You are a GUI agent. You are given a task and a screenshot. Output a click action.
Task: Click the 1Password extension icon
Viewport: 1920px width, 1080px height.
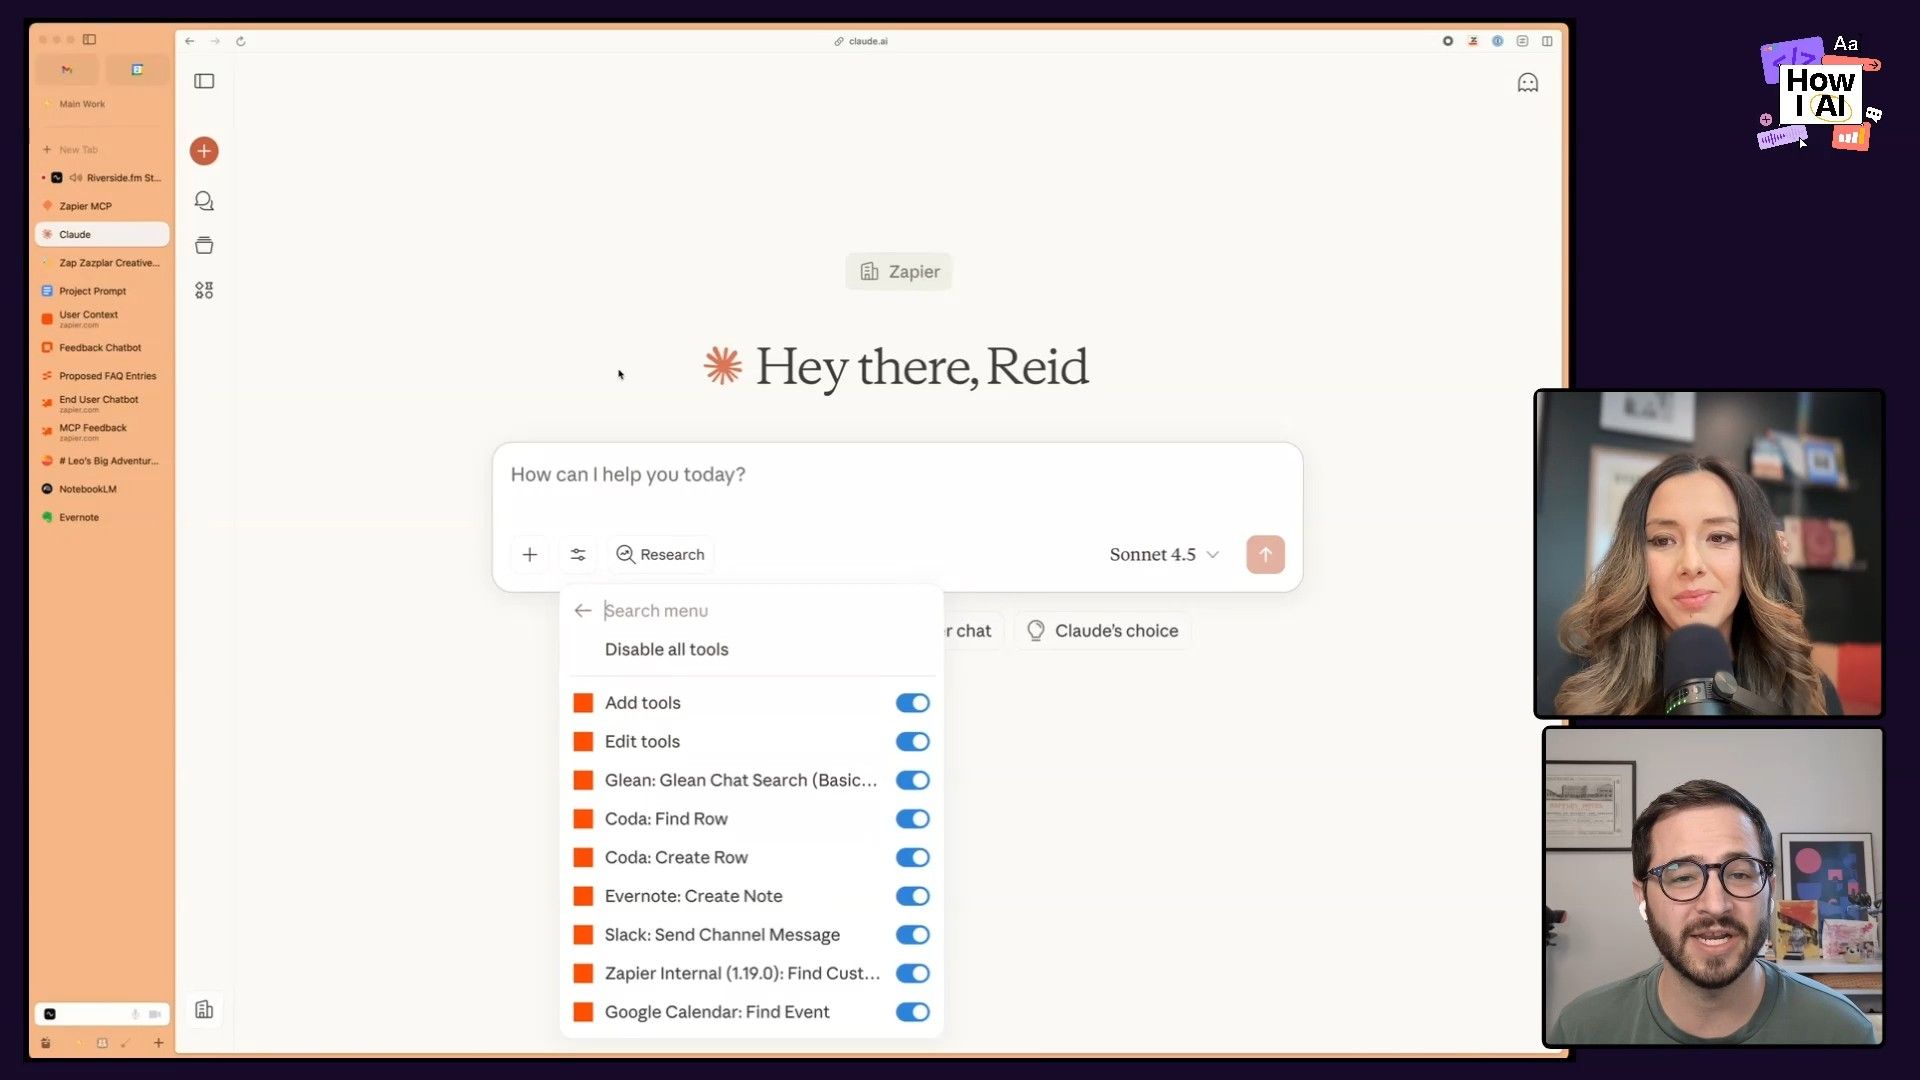1497,41
